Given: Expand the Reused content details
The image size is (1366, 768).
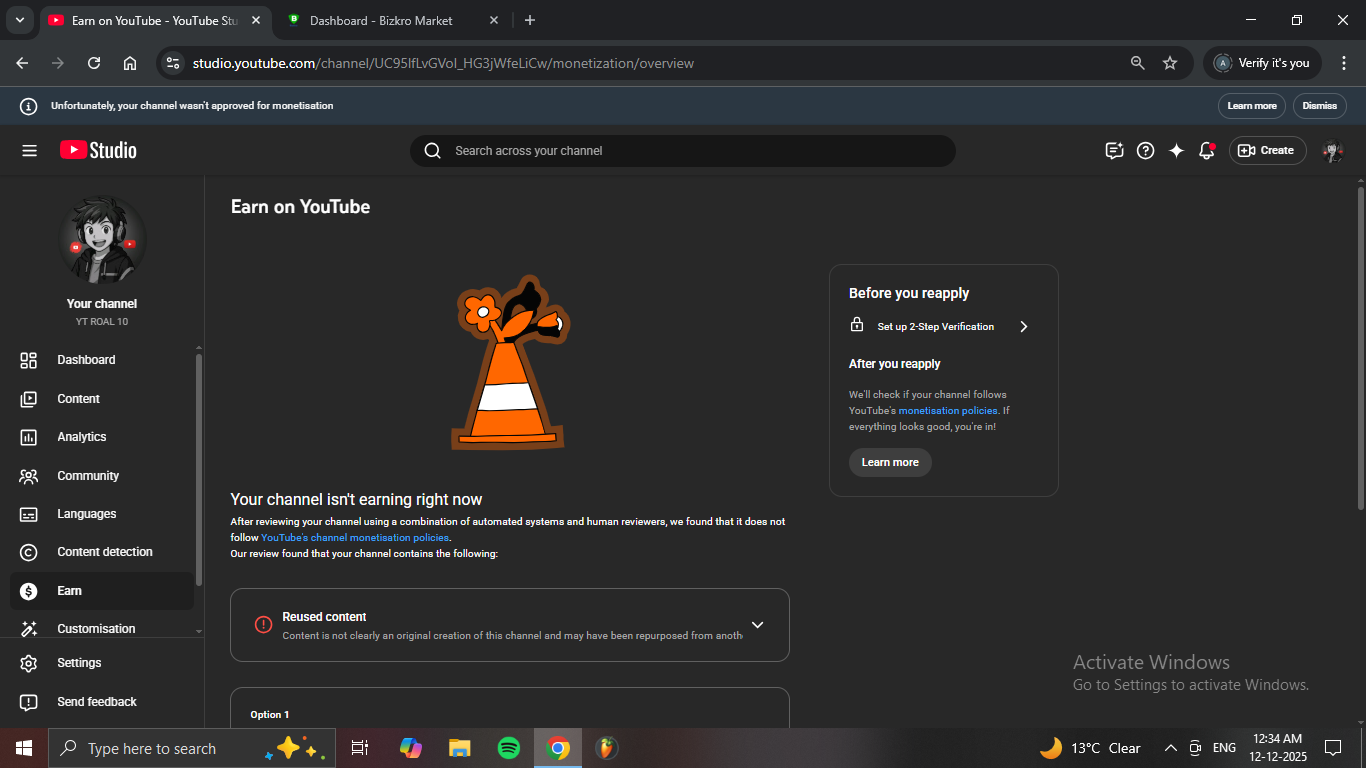Looking at the screenshot, I should click(757, 625).
